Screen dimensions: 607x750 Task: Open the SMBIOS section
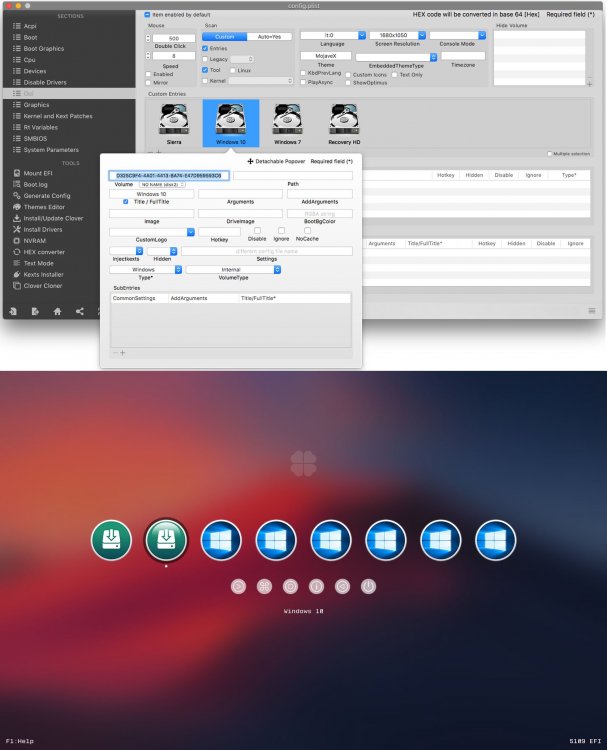[x=35, y=138]
